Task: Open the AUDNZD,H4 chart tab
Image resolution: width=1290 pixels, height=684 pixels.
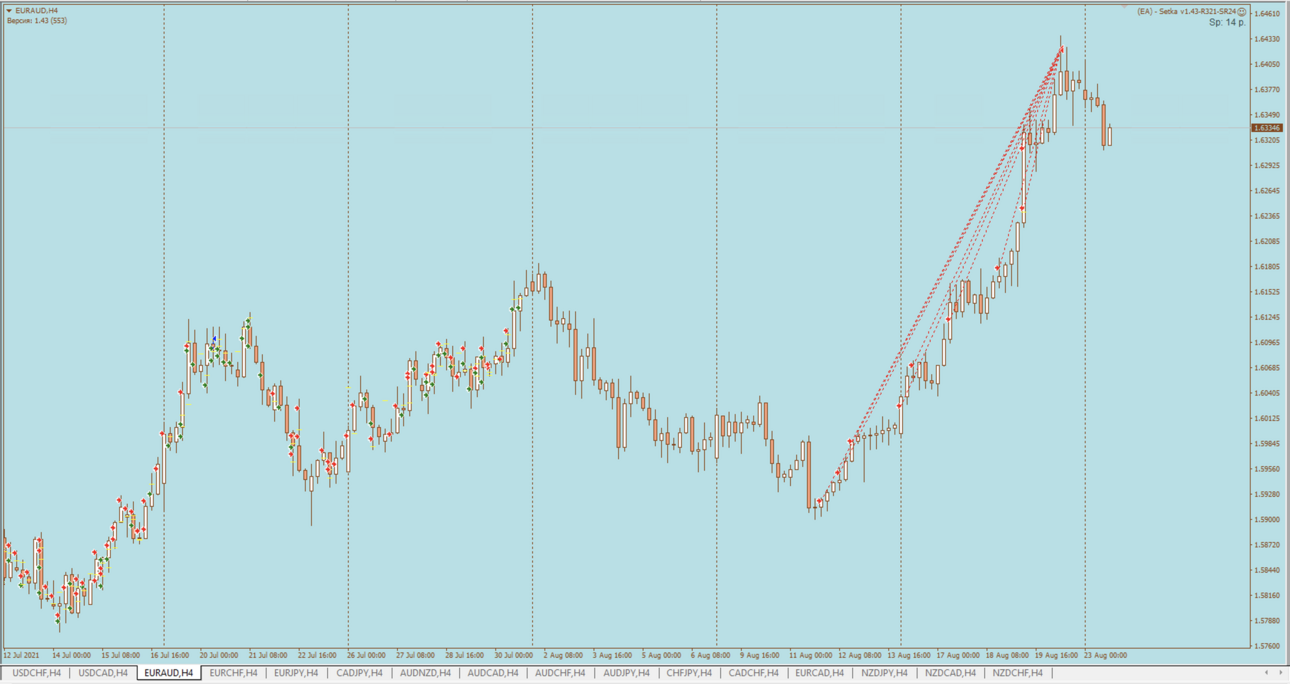Action: [x=425, y=673]
